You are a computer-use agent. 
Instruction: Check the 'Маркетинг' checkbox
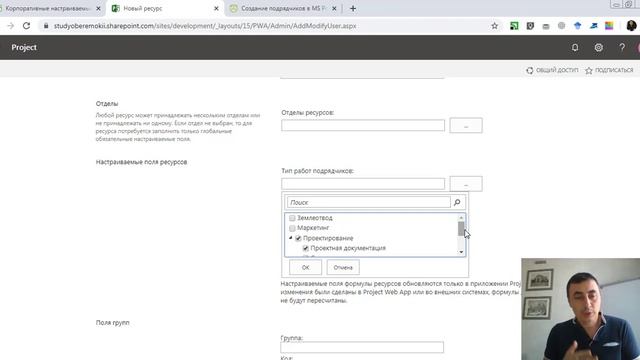(292, 228)
